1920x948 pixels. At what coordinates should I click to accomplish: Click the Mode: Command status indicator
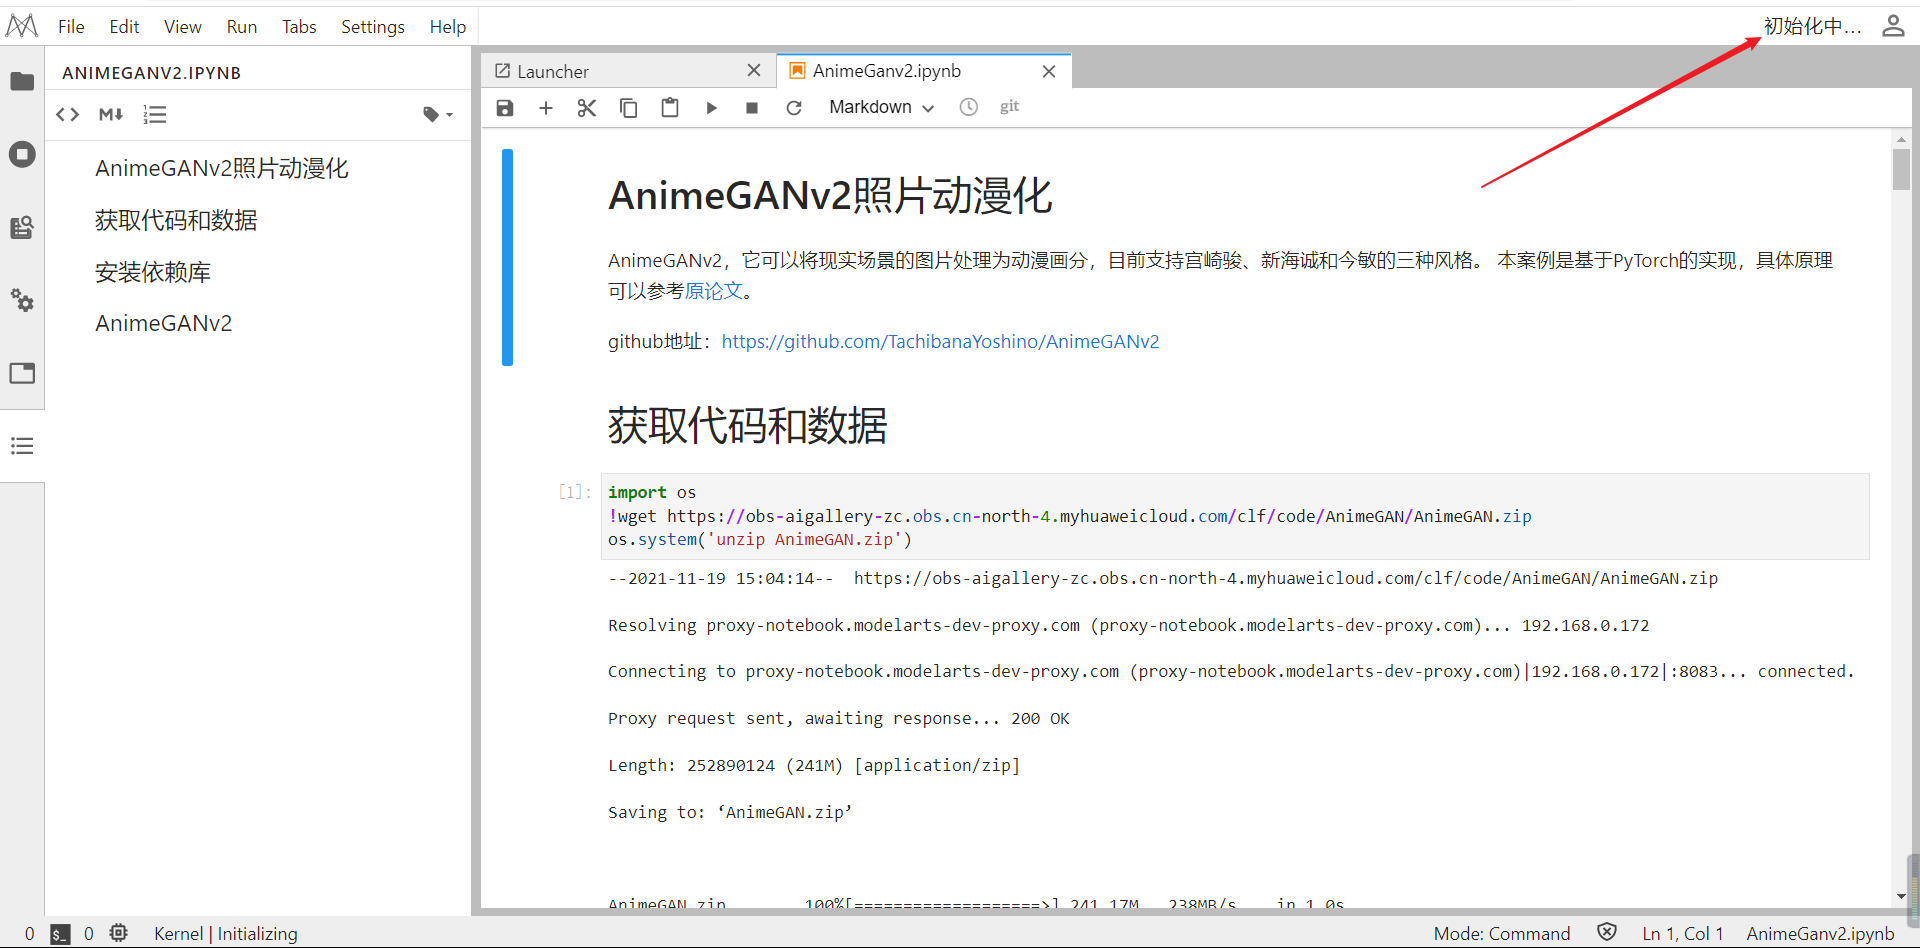click(x=1502, y=934)
